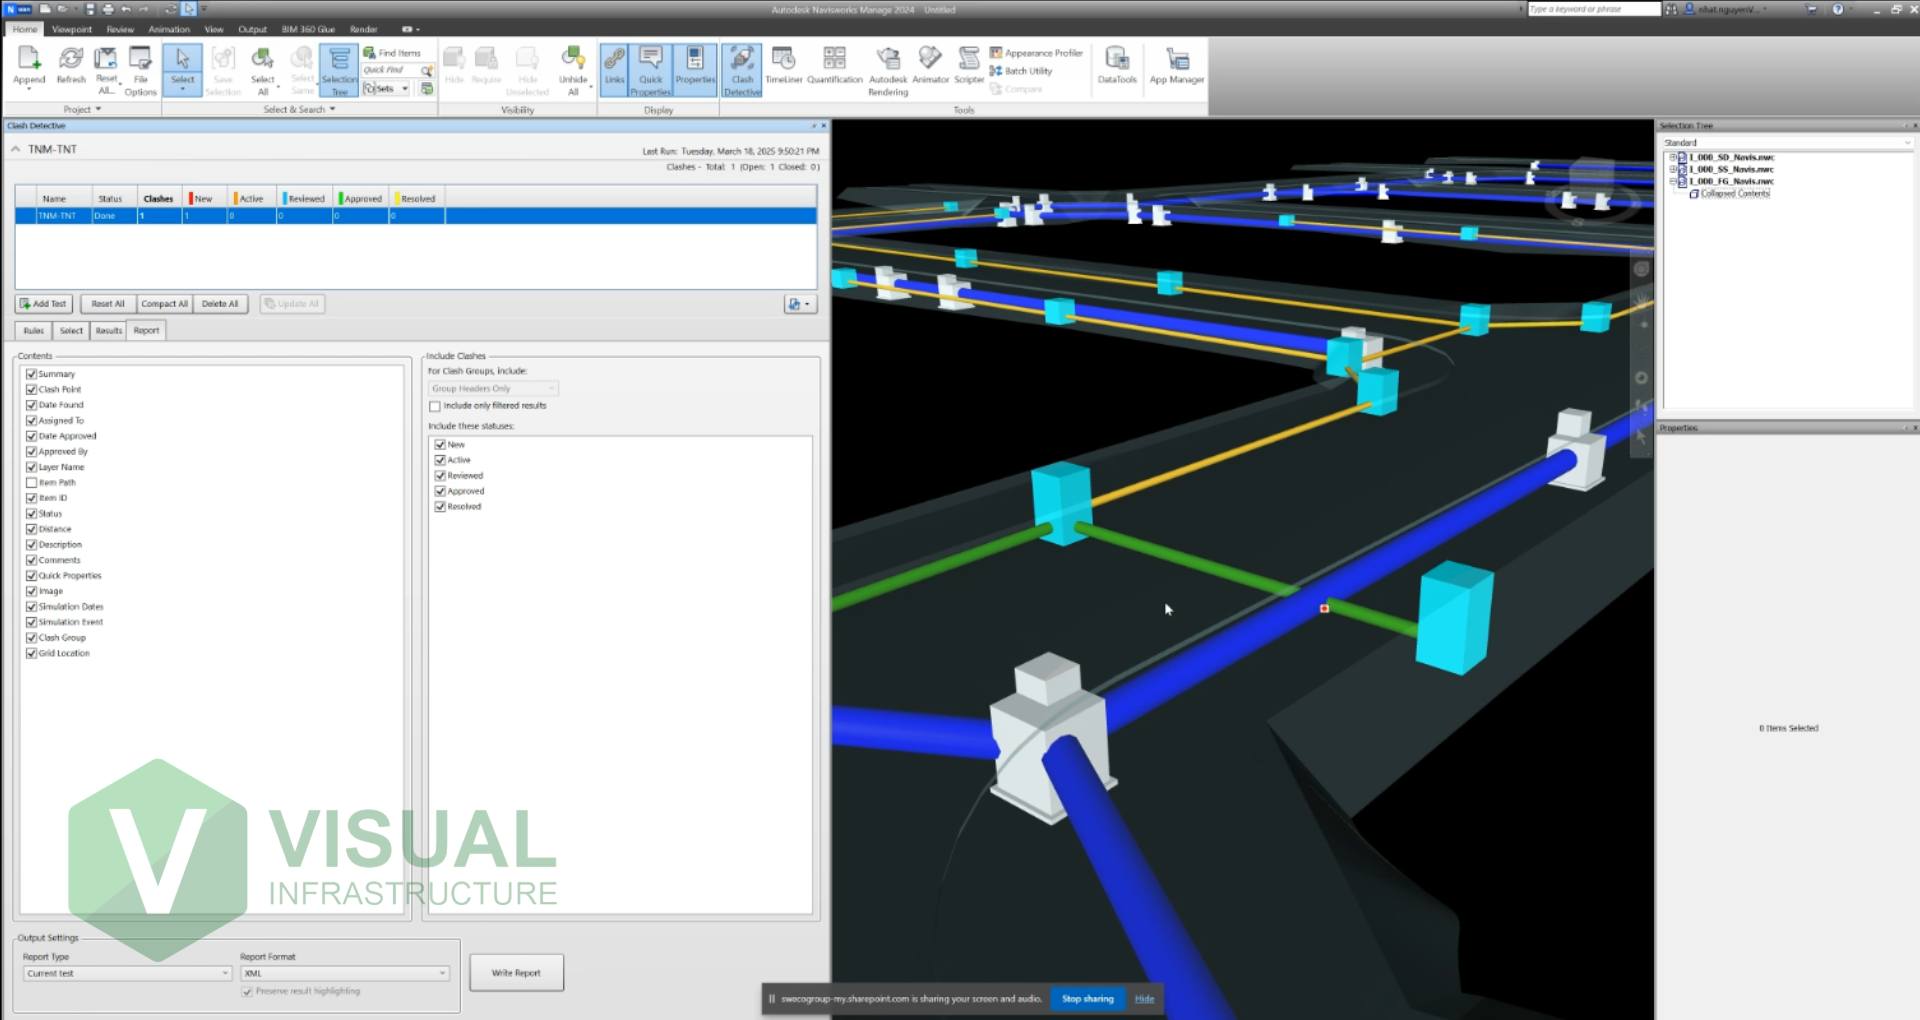Open the Report Type dropdown

point(127,974)
